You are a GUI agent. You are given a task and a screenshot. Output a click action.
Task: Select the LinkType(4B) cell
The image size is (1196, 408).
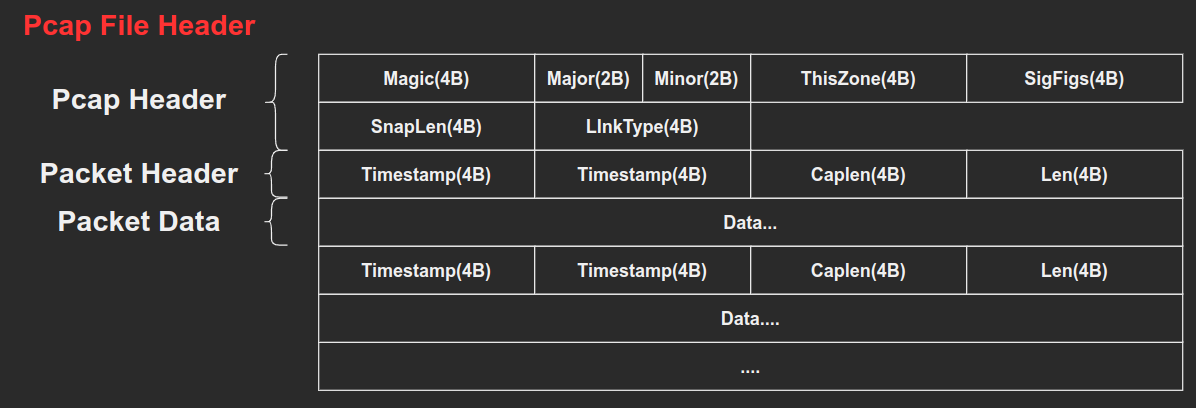(x=642, y=126)
